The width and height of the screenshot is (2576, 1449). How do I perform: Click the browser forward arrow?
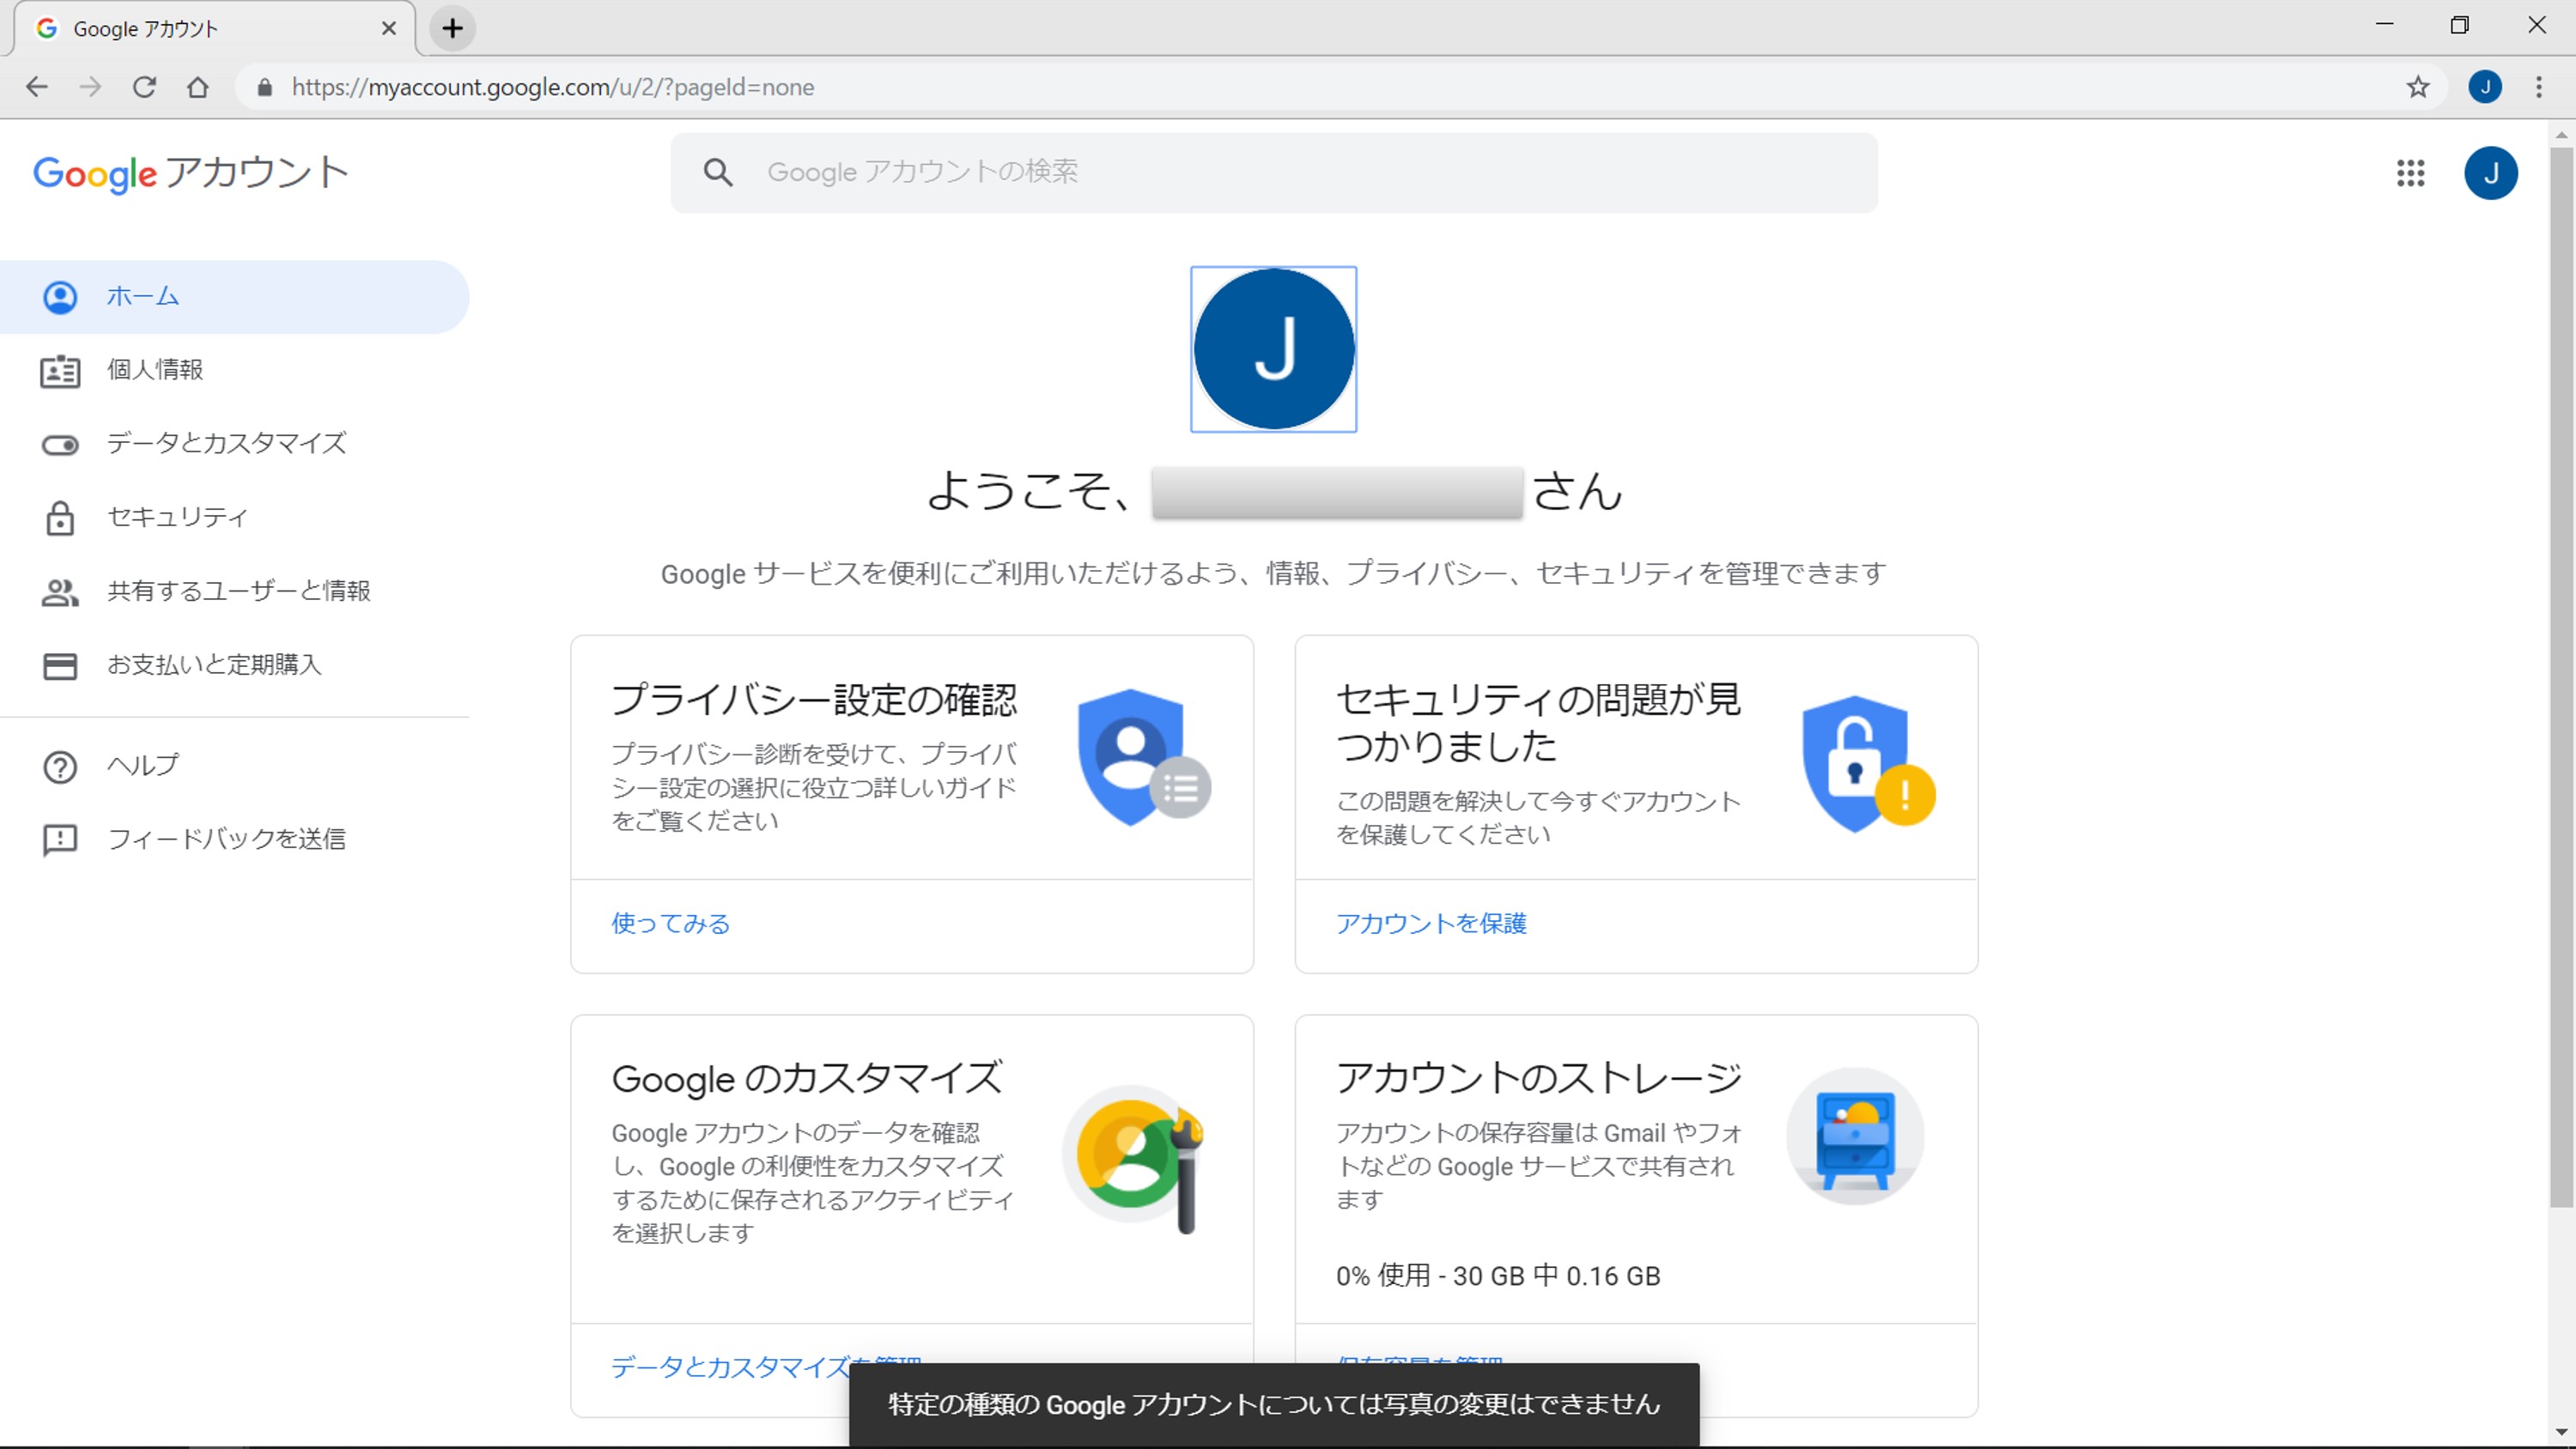[91, 87]
